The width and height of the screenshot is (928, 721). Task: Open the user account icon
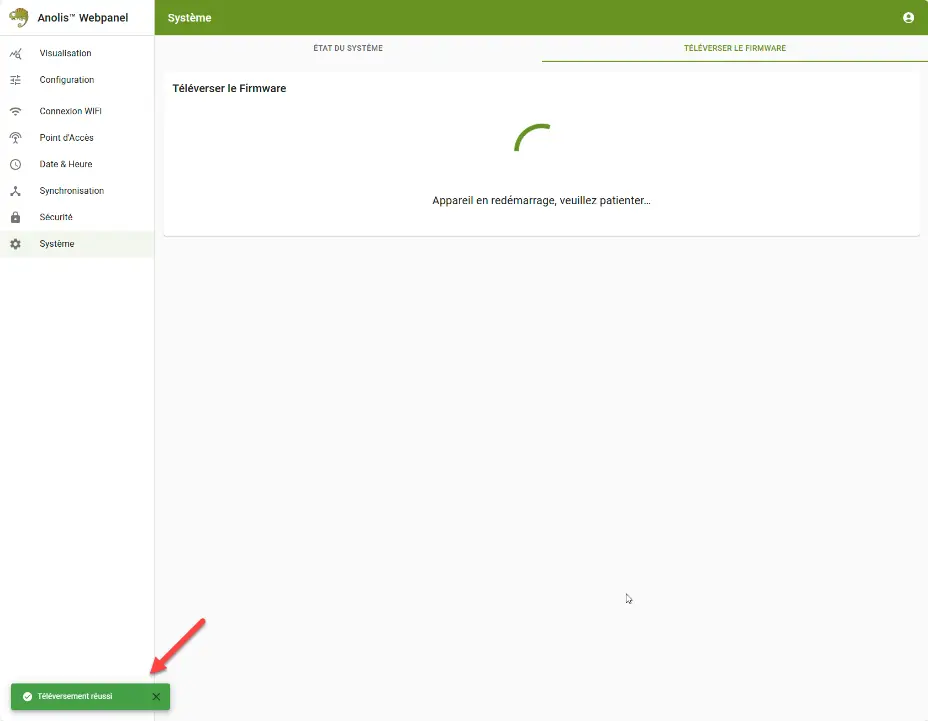(908, 18)
